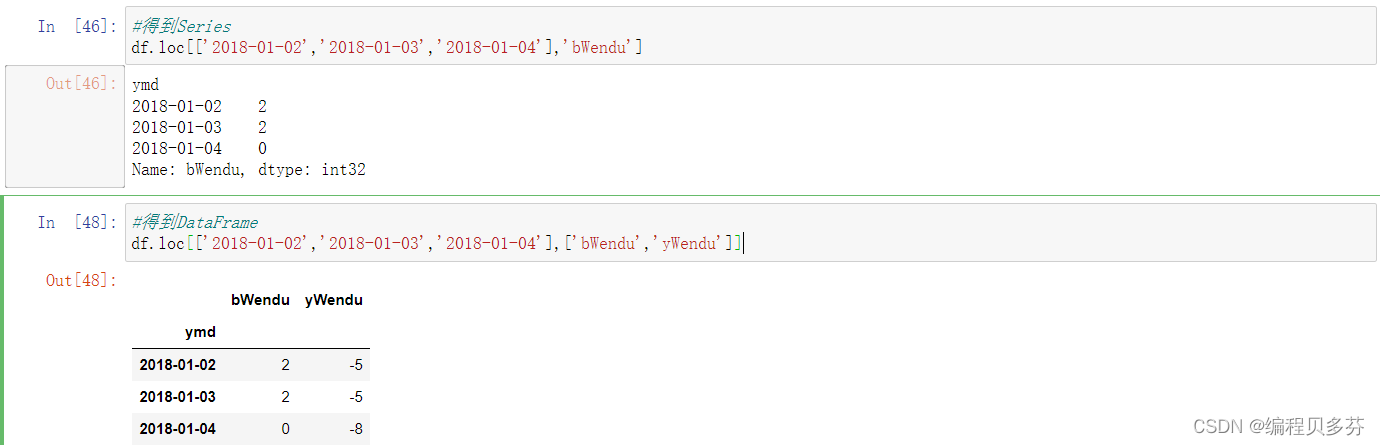
Task: Click the In [46] code cell input
Action: coord(751,36)
